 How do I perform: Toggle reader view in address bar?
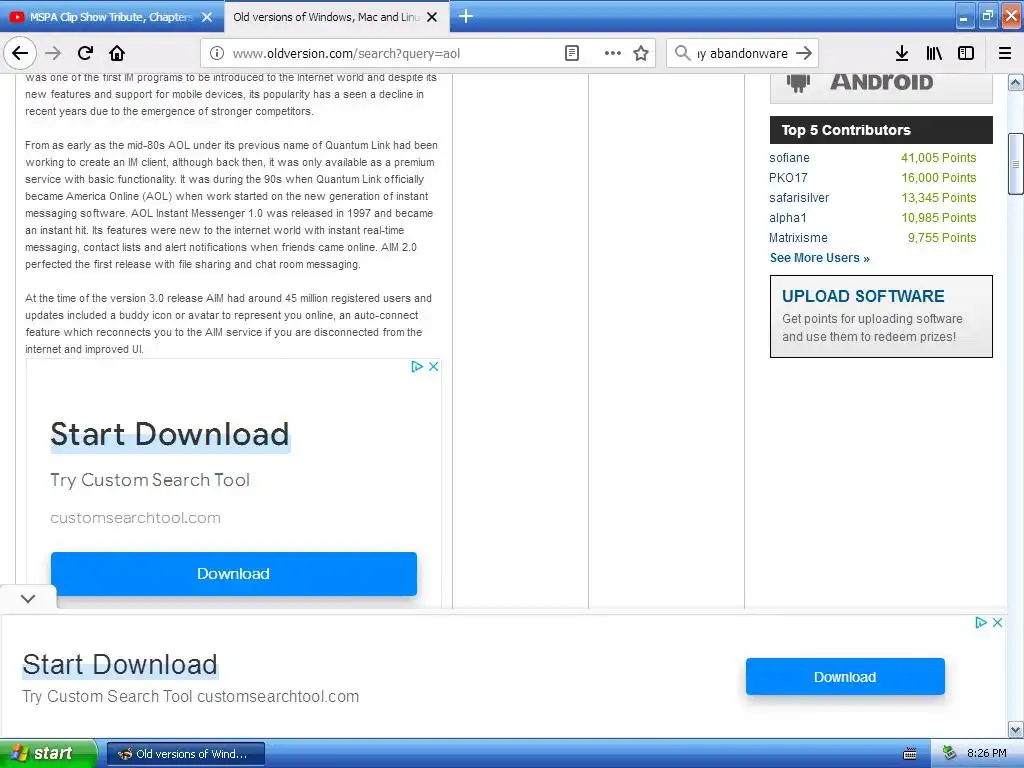click(571, 53)
